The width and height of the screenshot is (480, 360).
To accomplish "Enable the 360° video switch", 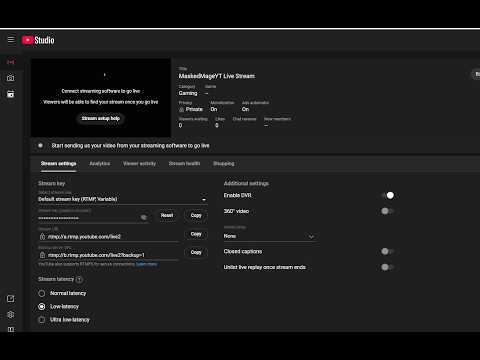I will (388, 211).
